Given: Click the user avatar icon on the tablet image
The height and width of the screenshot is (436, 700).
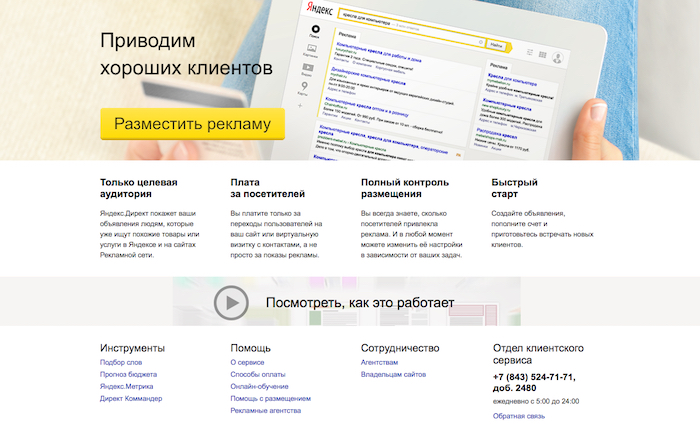Looking at the screenshot, I should pos(558,58).
